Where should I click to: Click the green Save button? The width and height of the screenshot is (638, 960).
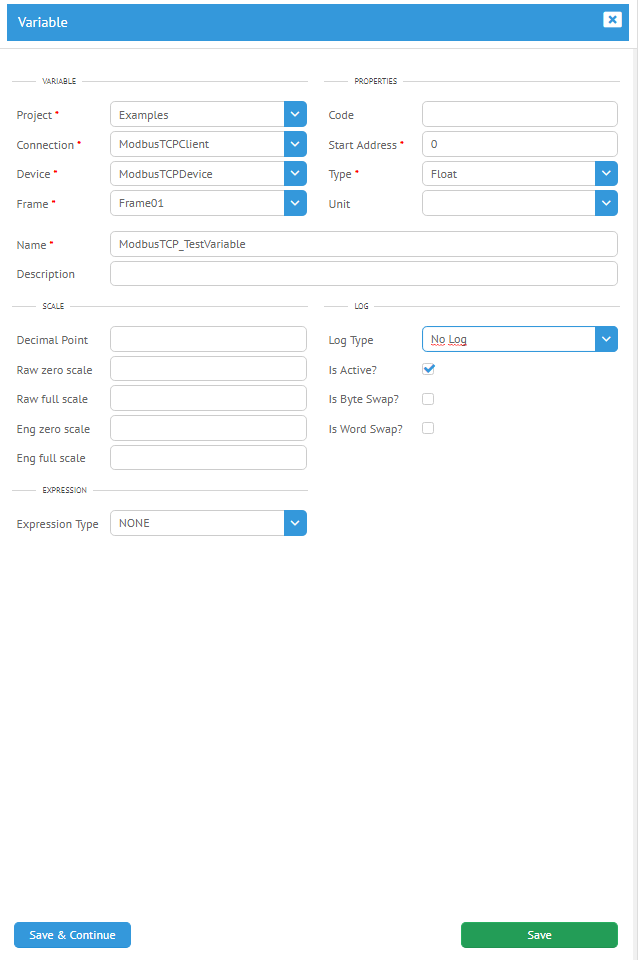click(x=539, y=935)
